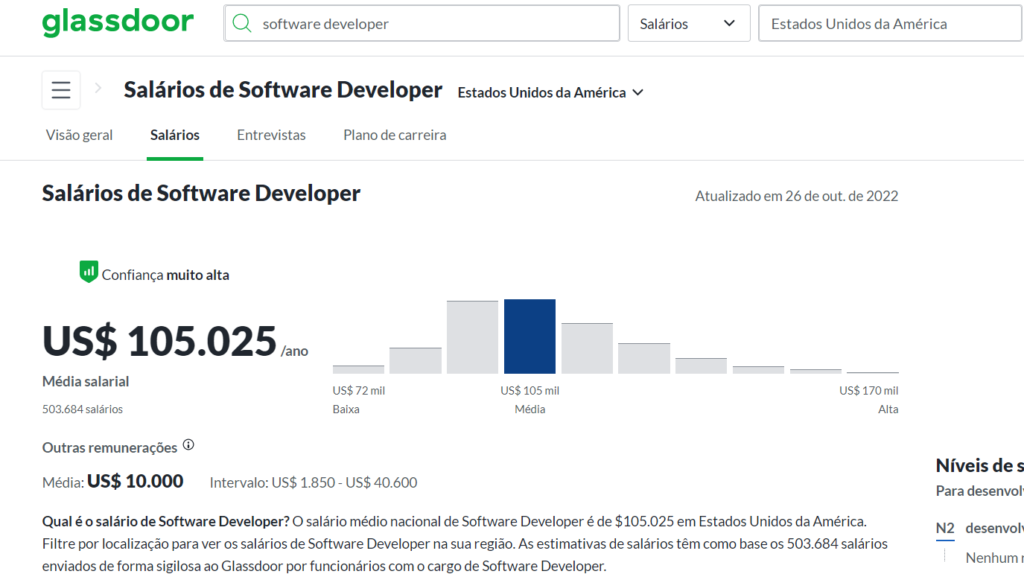Open the Salários search category dropdown

click(689, 24)
